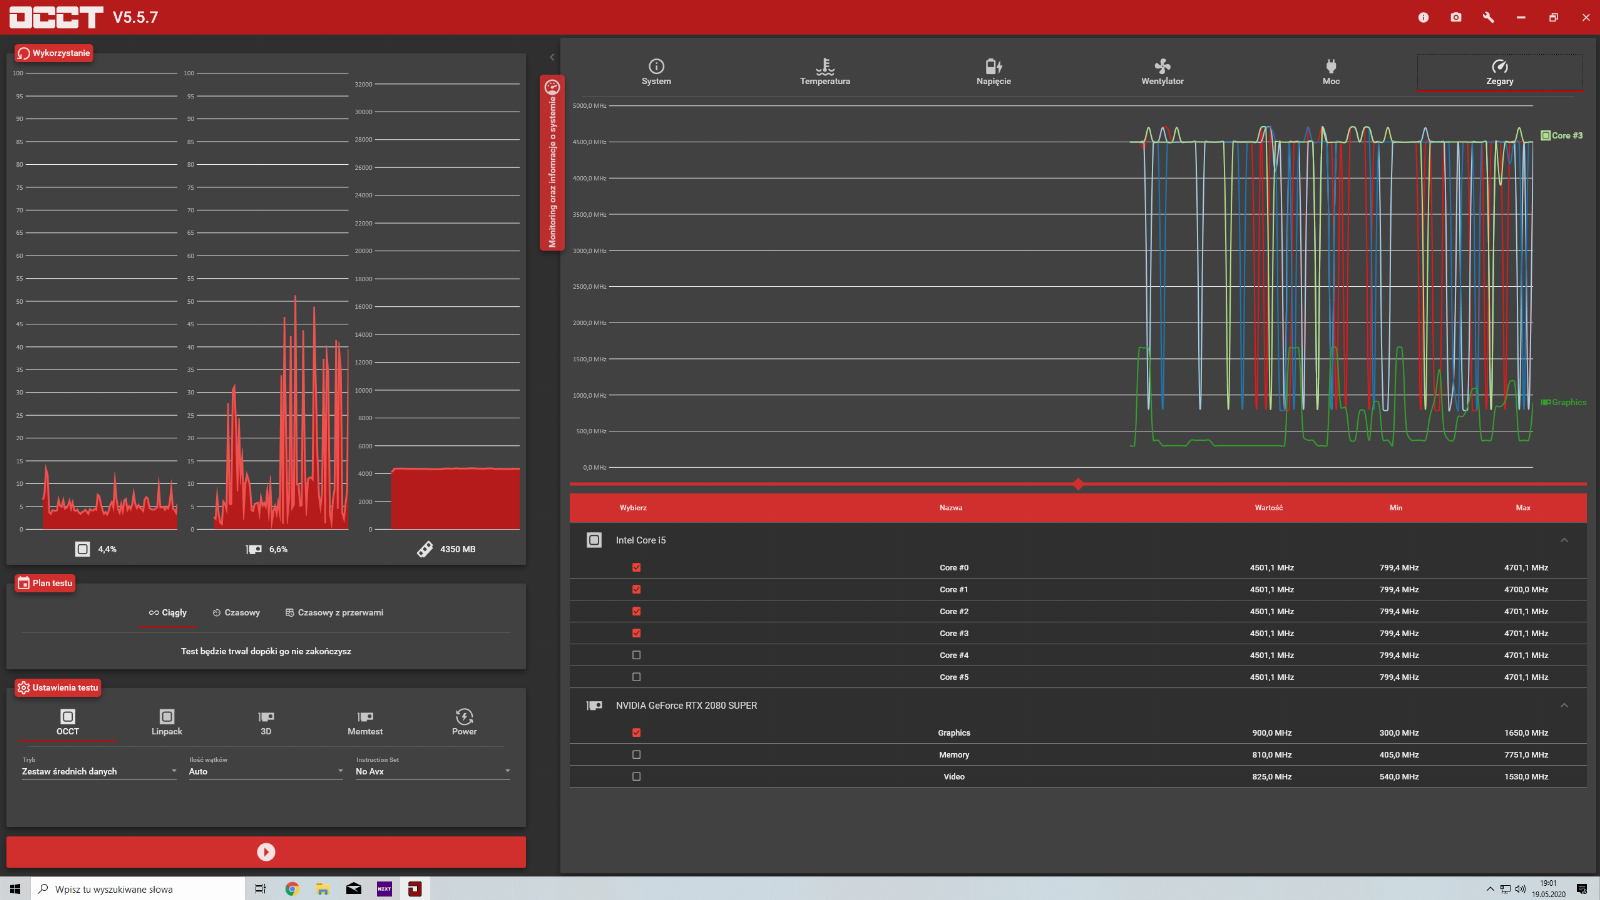Click the Wykorzystanie panel label
Viewport: 1600px width, 900px height.
tap(53, 53)
